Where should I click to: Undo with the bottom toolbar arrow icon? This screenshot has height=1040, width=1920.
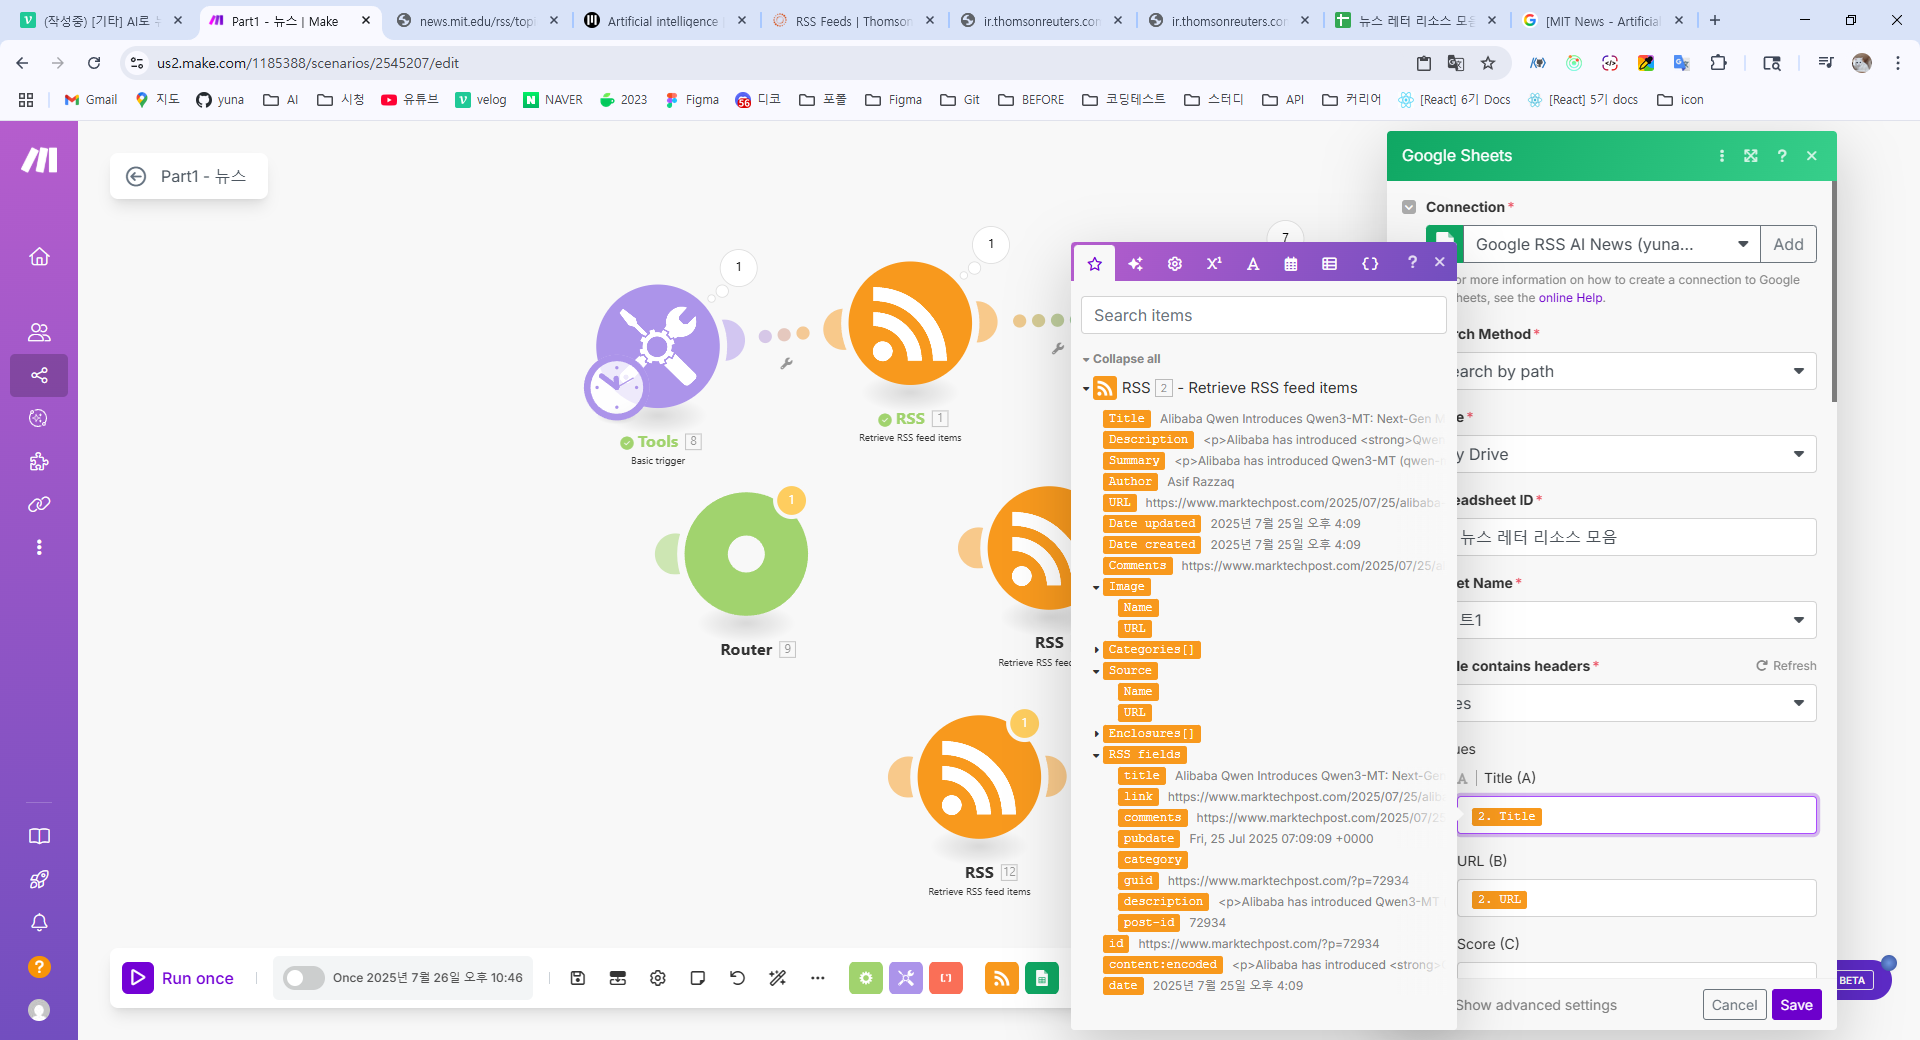738,978
